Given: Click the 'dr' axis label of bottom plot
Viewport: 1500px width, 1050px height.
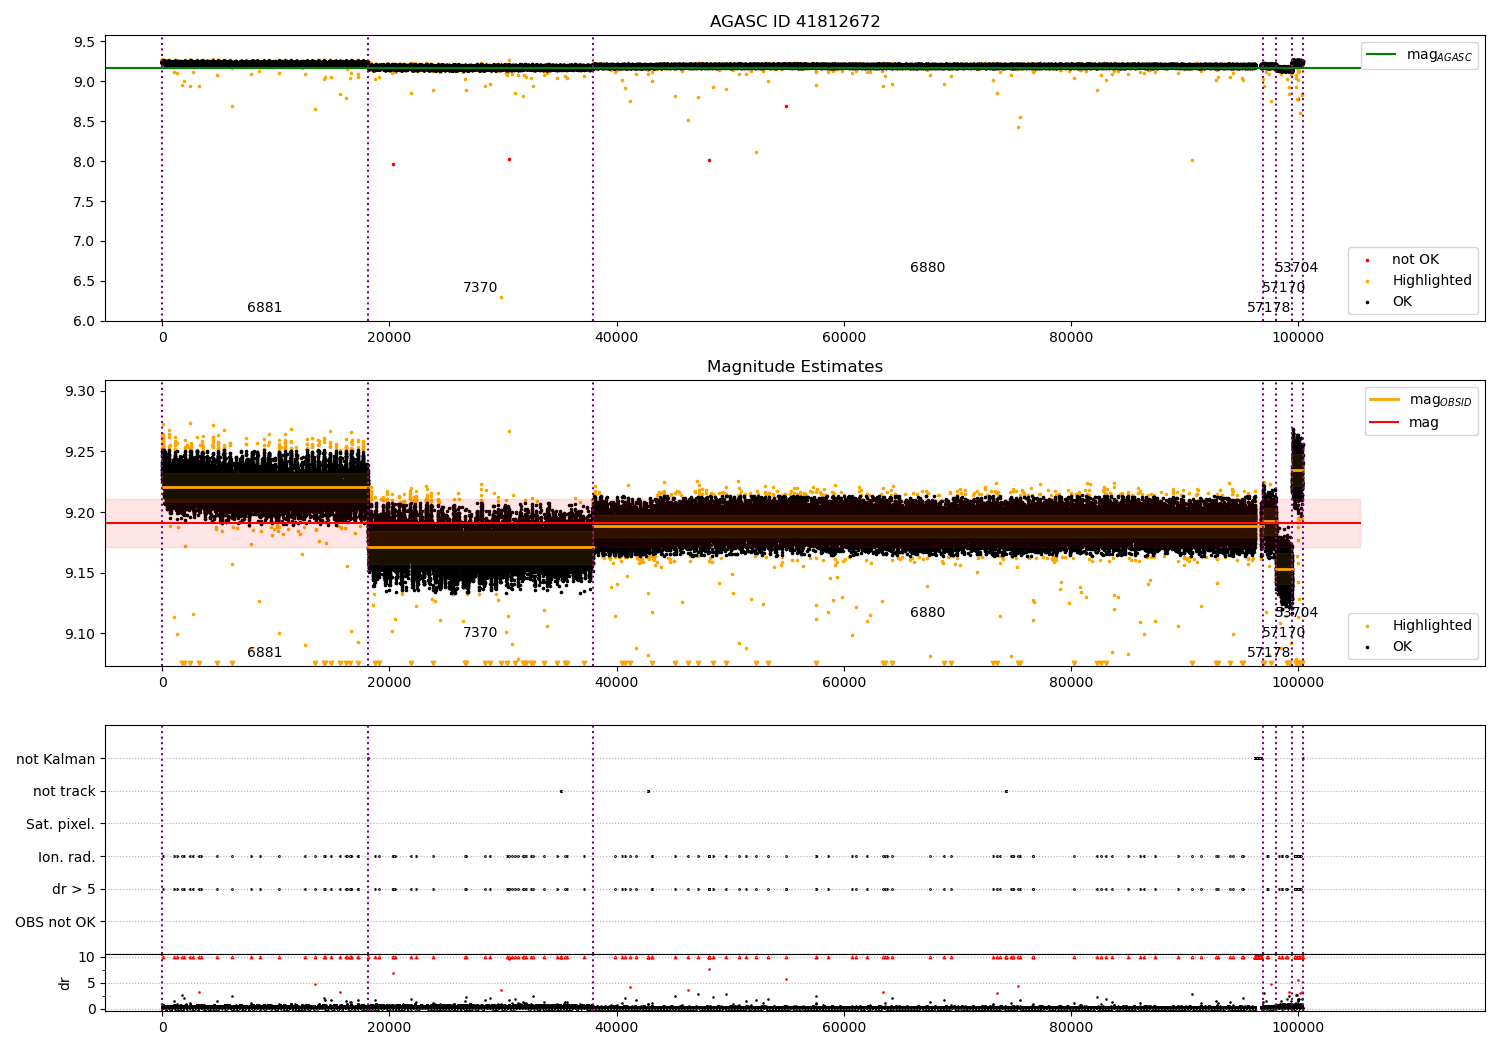Looking at the screenshot, I should pyautogui.click(x=65, y=983).
